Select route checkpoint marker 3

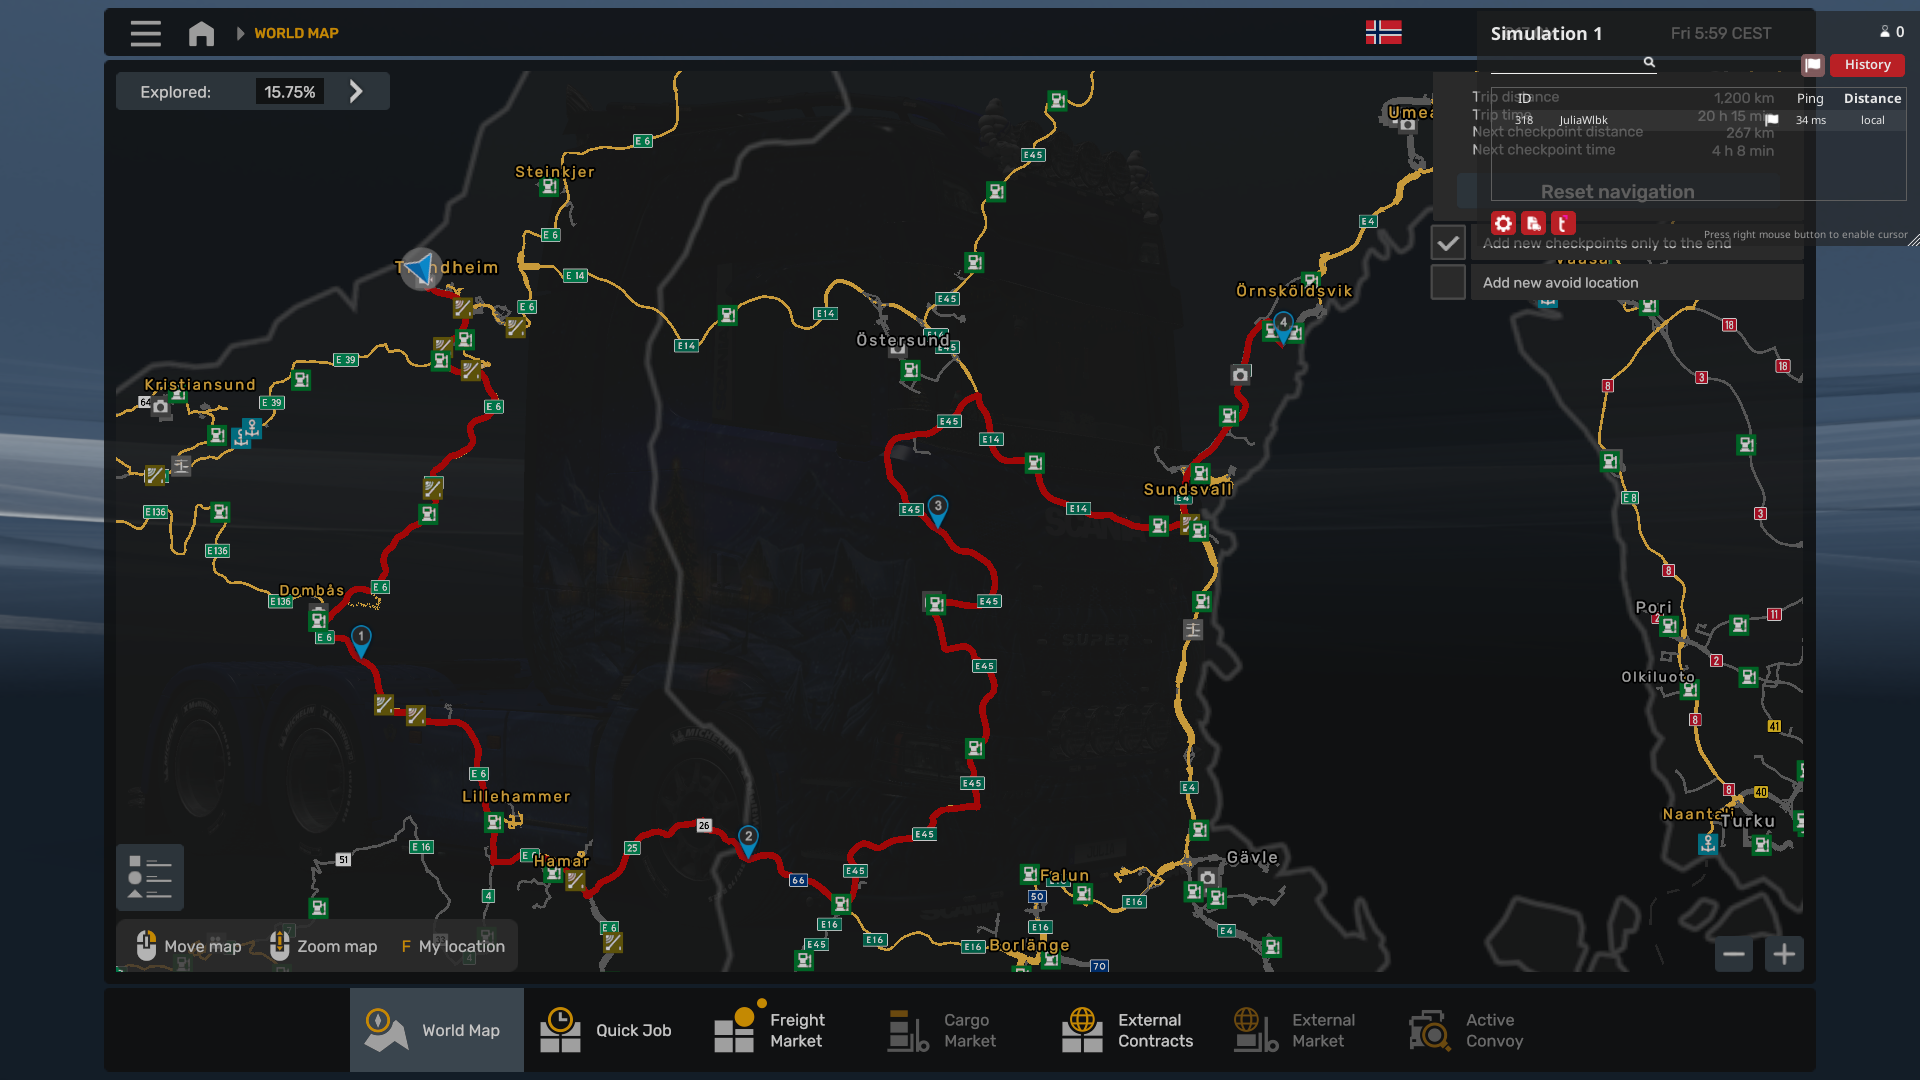pos(937,508)
